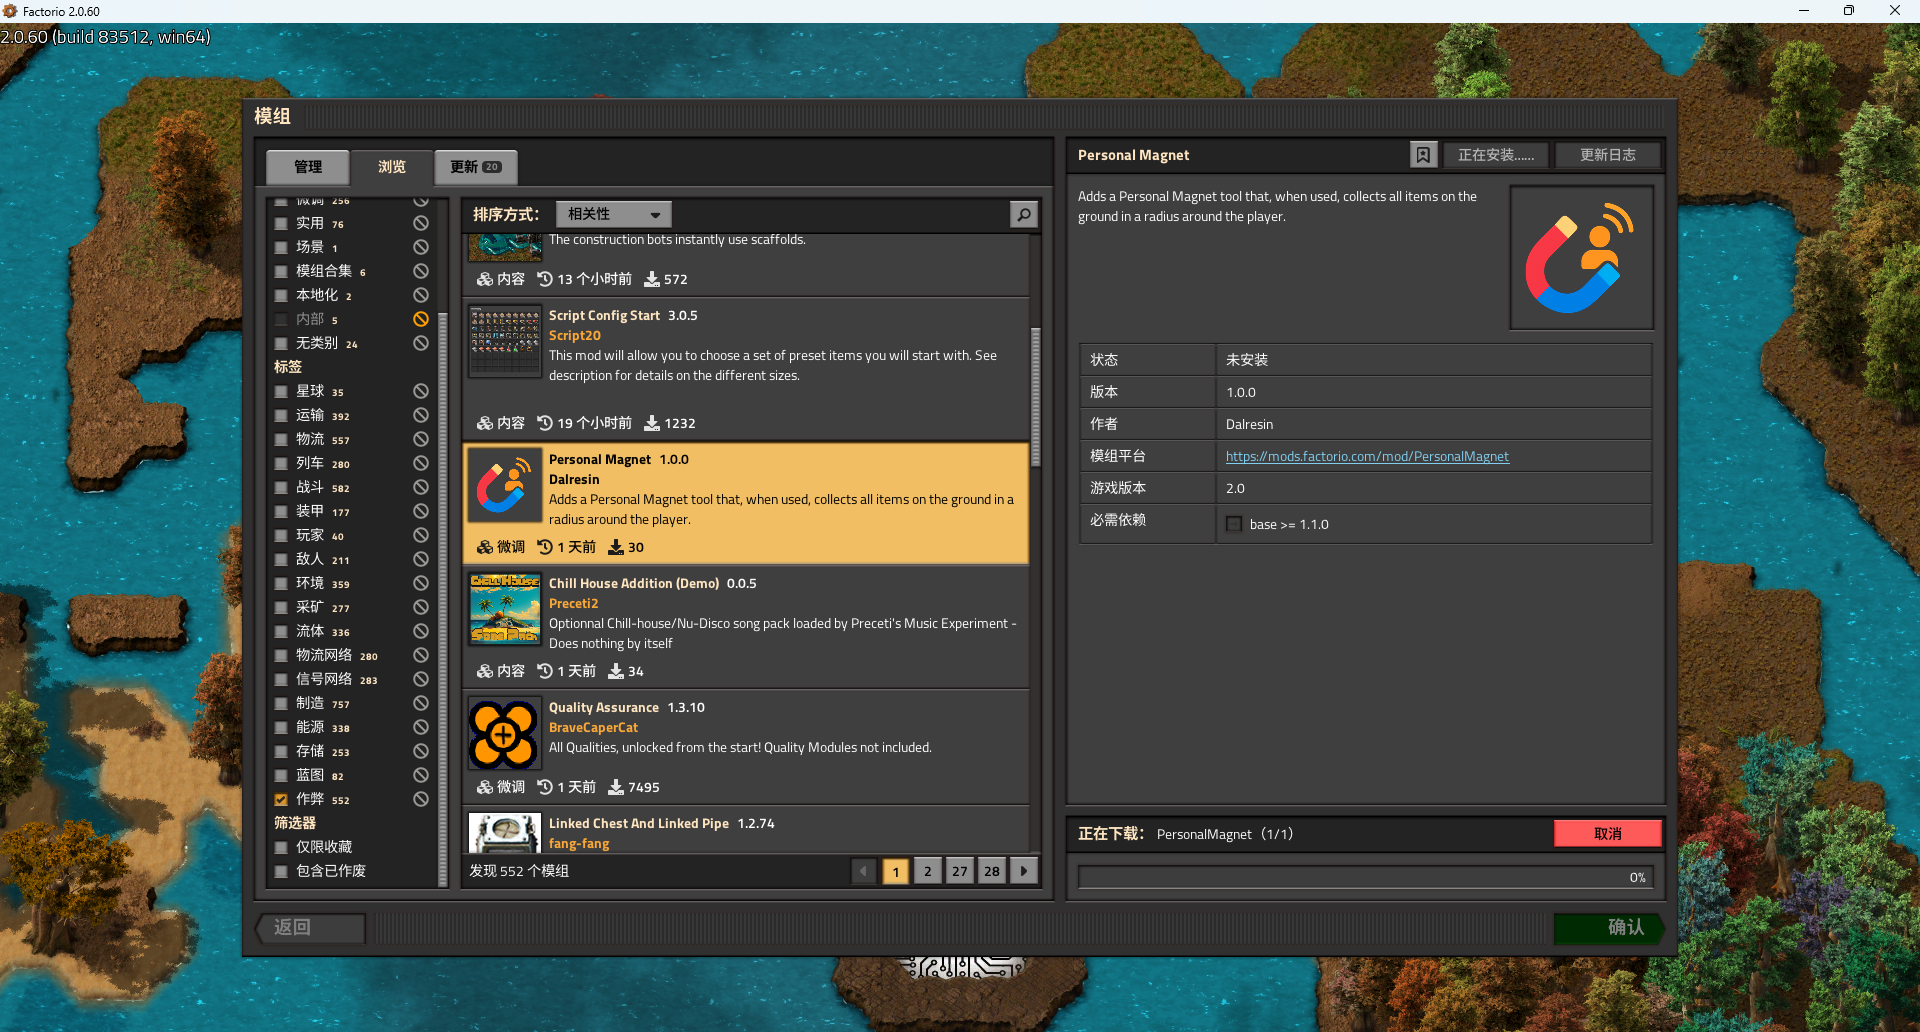Select the Chill House Addition (Demo) mod entry
This screenshot has height=1032, width=1920.
(x=746, y=627)
